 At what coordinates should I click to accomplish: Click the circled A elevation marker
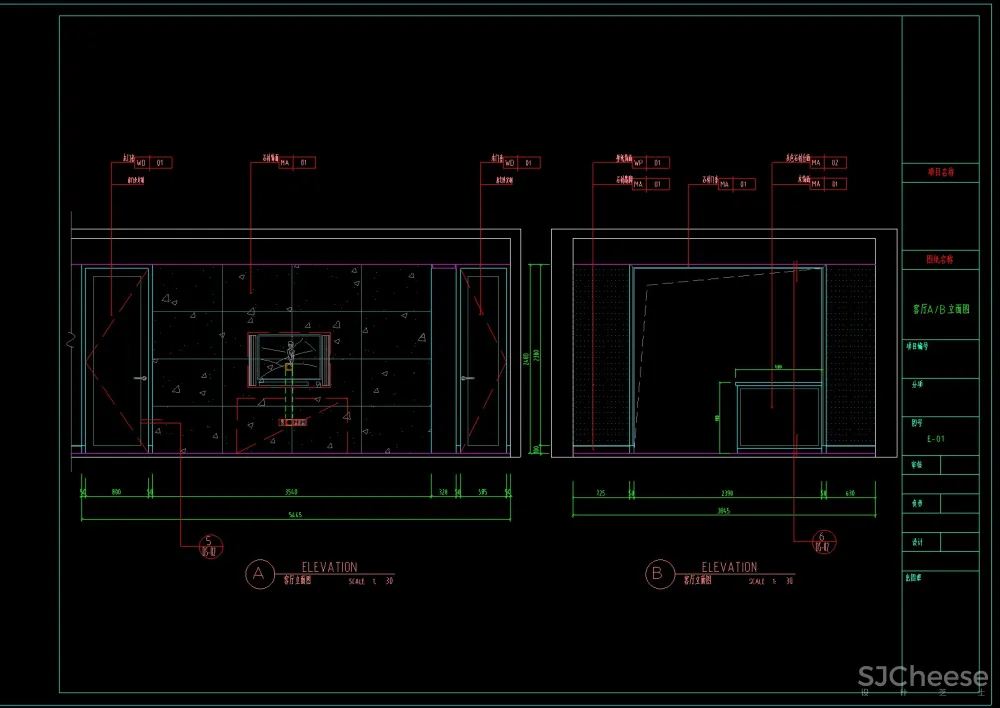(x=258, y=574)
